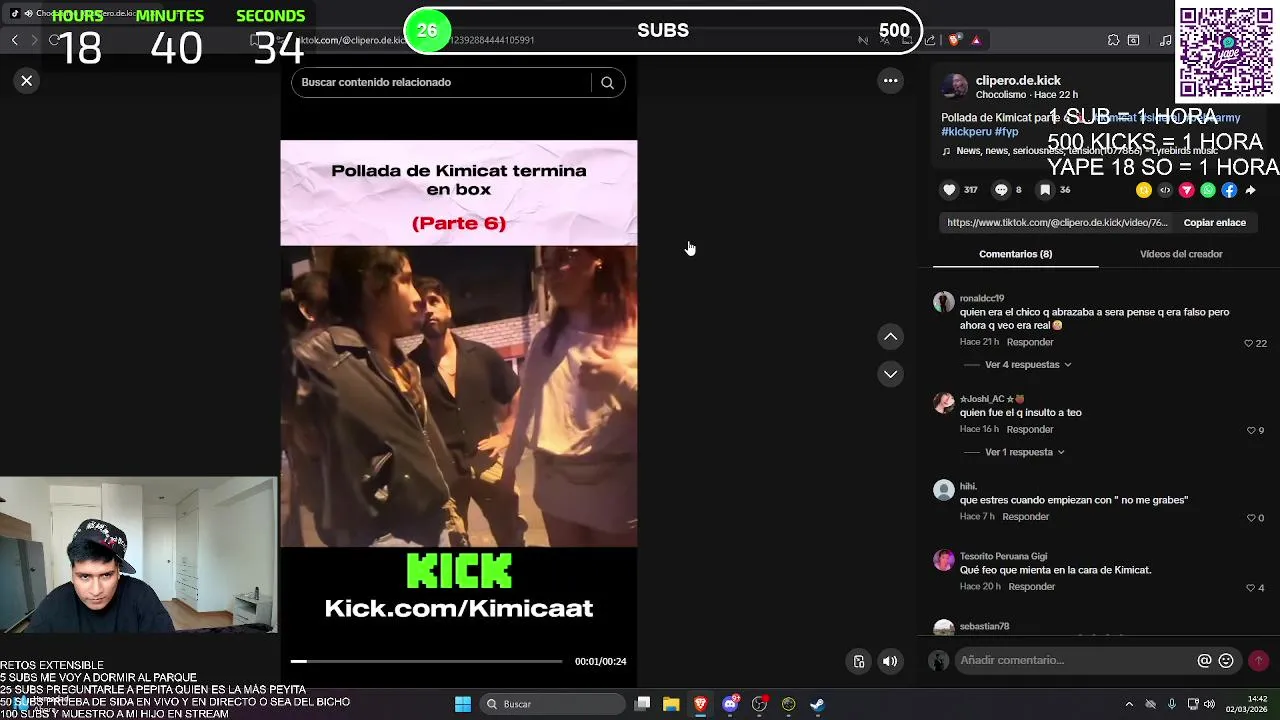Click the taskbar Buscar search box

point(550,704)
